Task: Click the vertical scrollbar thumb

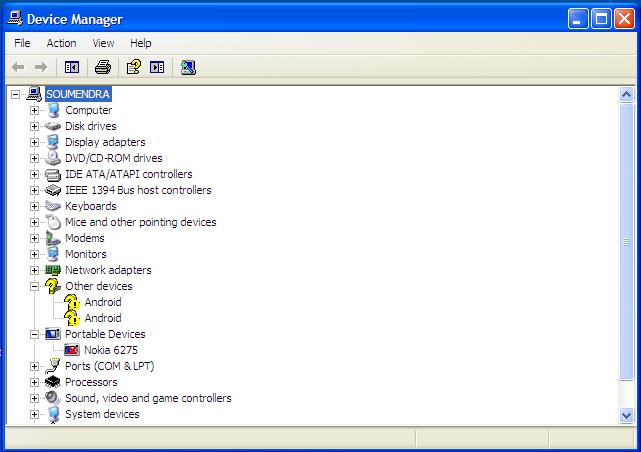Action: click(x=626, y=242)
